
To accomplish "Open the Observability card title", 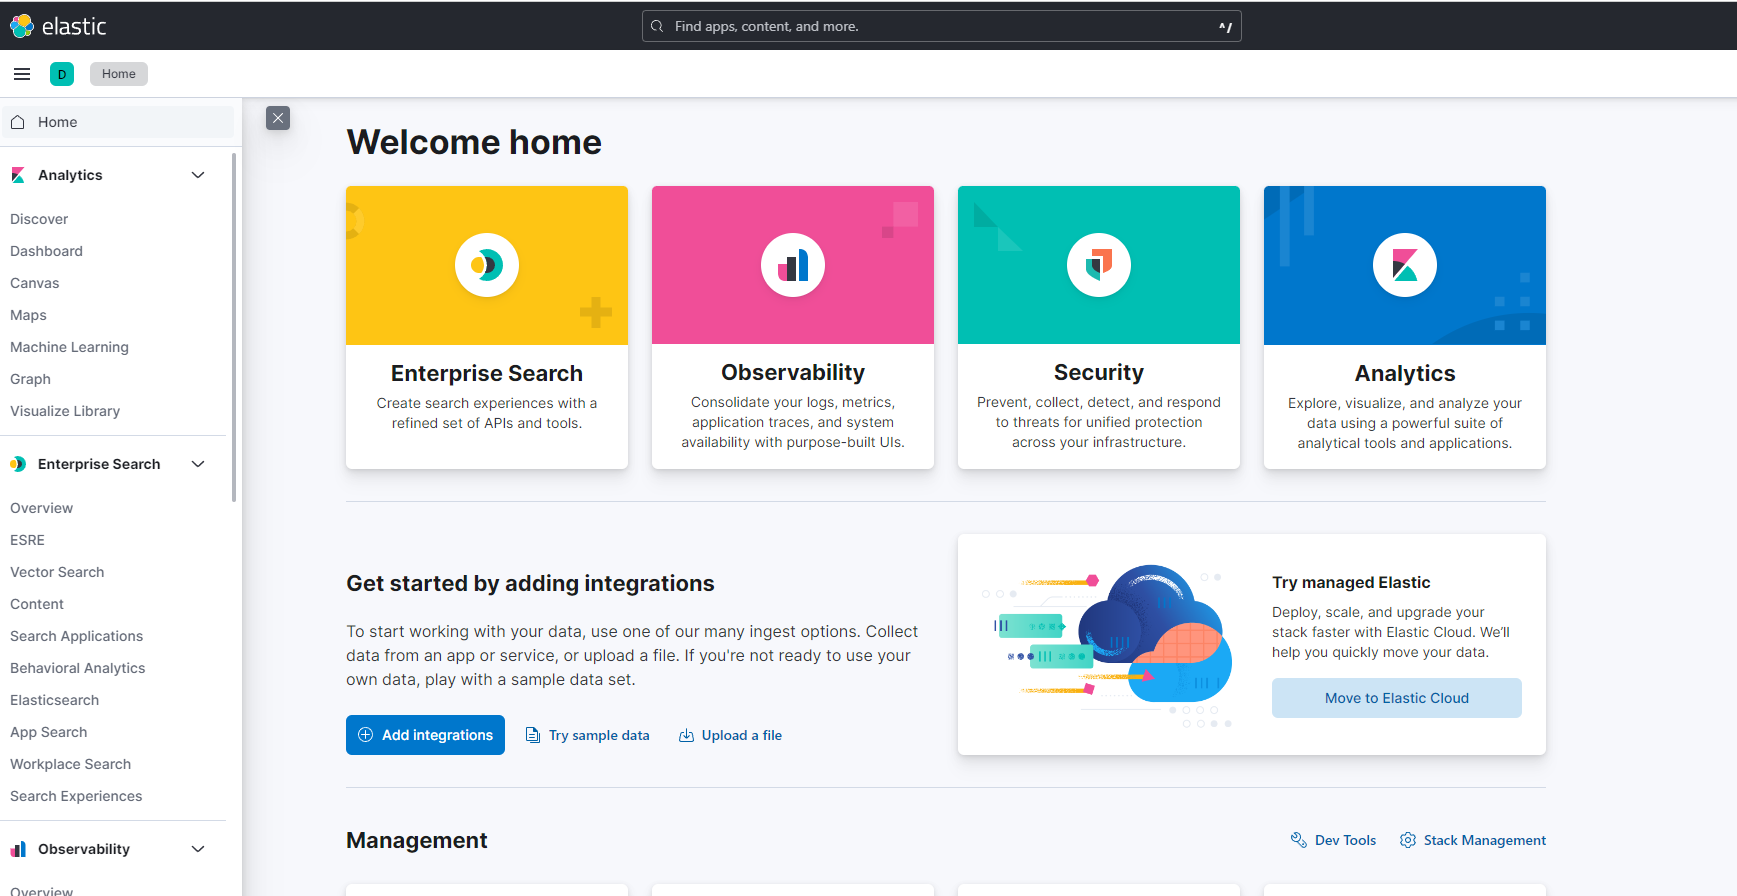I will pos(793,372).
